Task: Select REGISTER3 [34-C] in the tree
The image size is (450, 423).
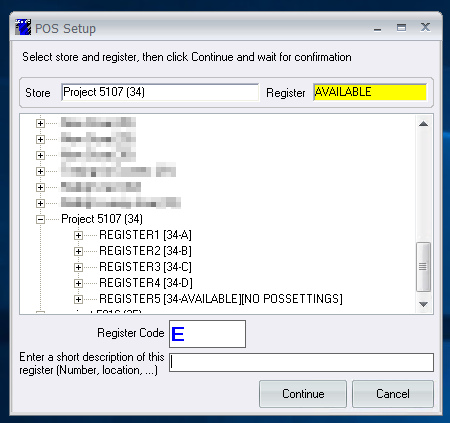Action: pyautogui.click(x=145, y=267)
